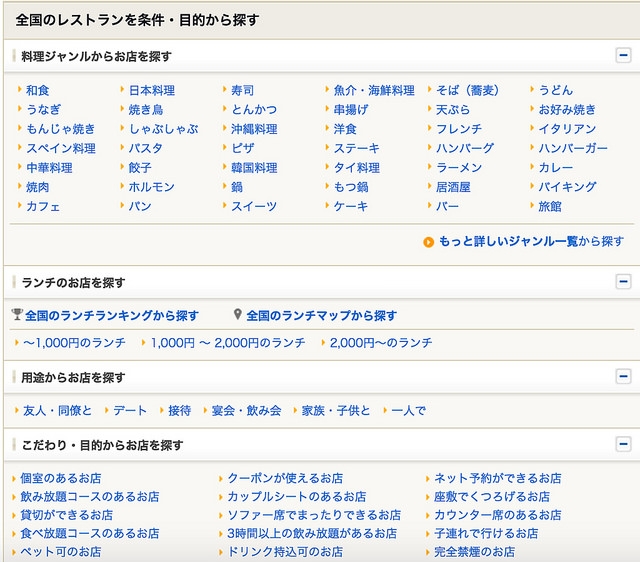Viewport: 640px width, 562px height.
Task: Open ネット予約ができるお店 link
Action: (x=498, y=478)
